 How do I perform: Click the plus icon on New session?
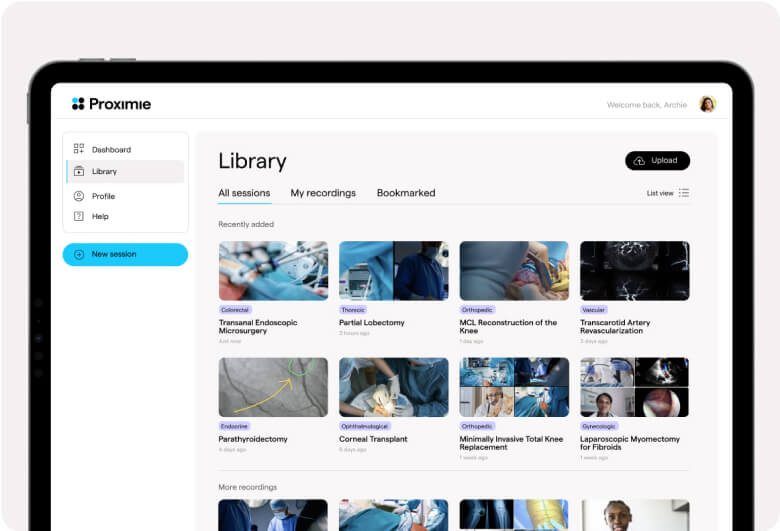[x=79, y=254]
